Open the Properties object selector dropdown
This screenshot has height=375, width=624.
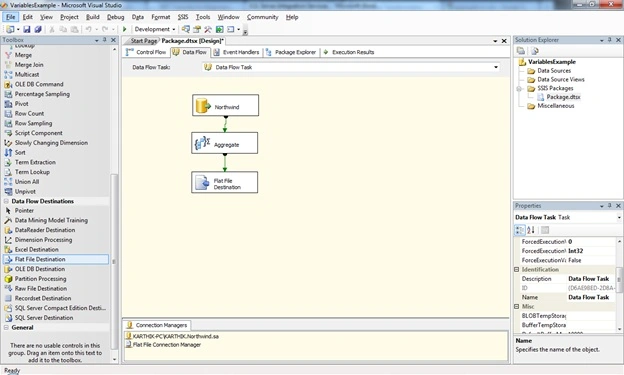click(619, 217)
